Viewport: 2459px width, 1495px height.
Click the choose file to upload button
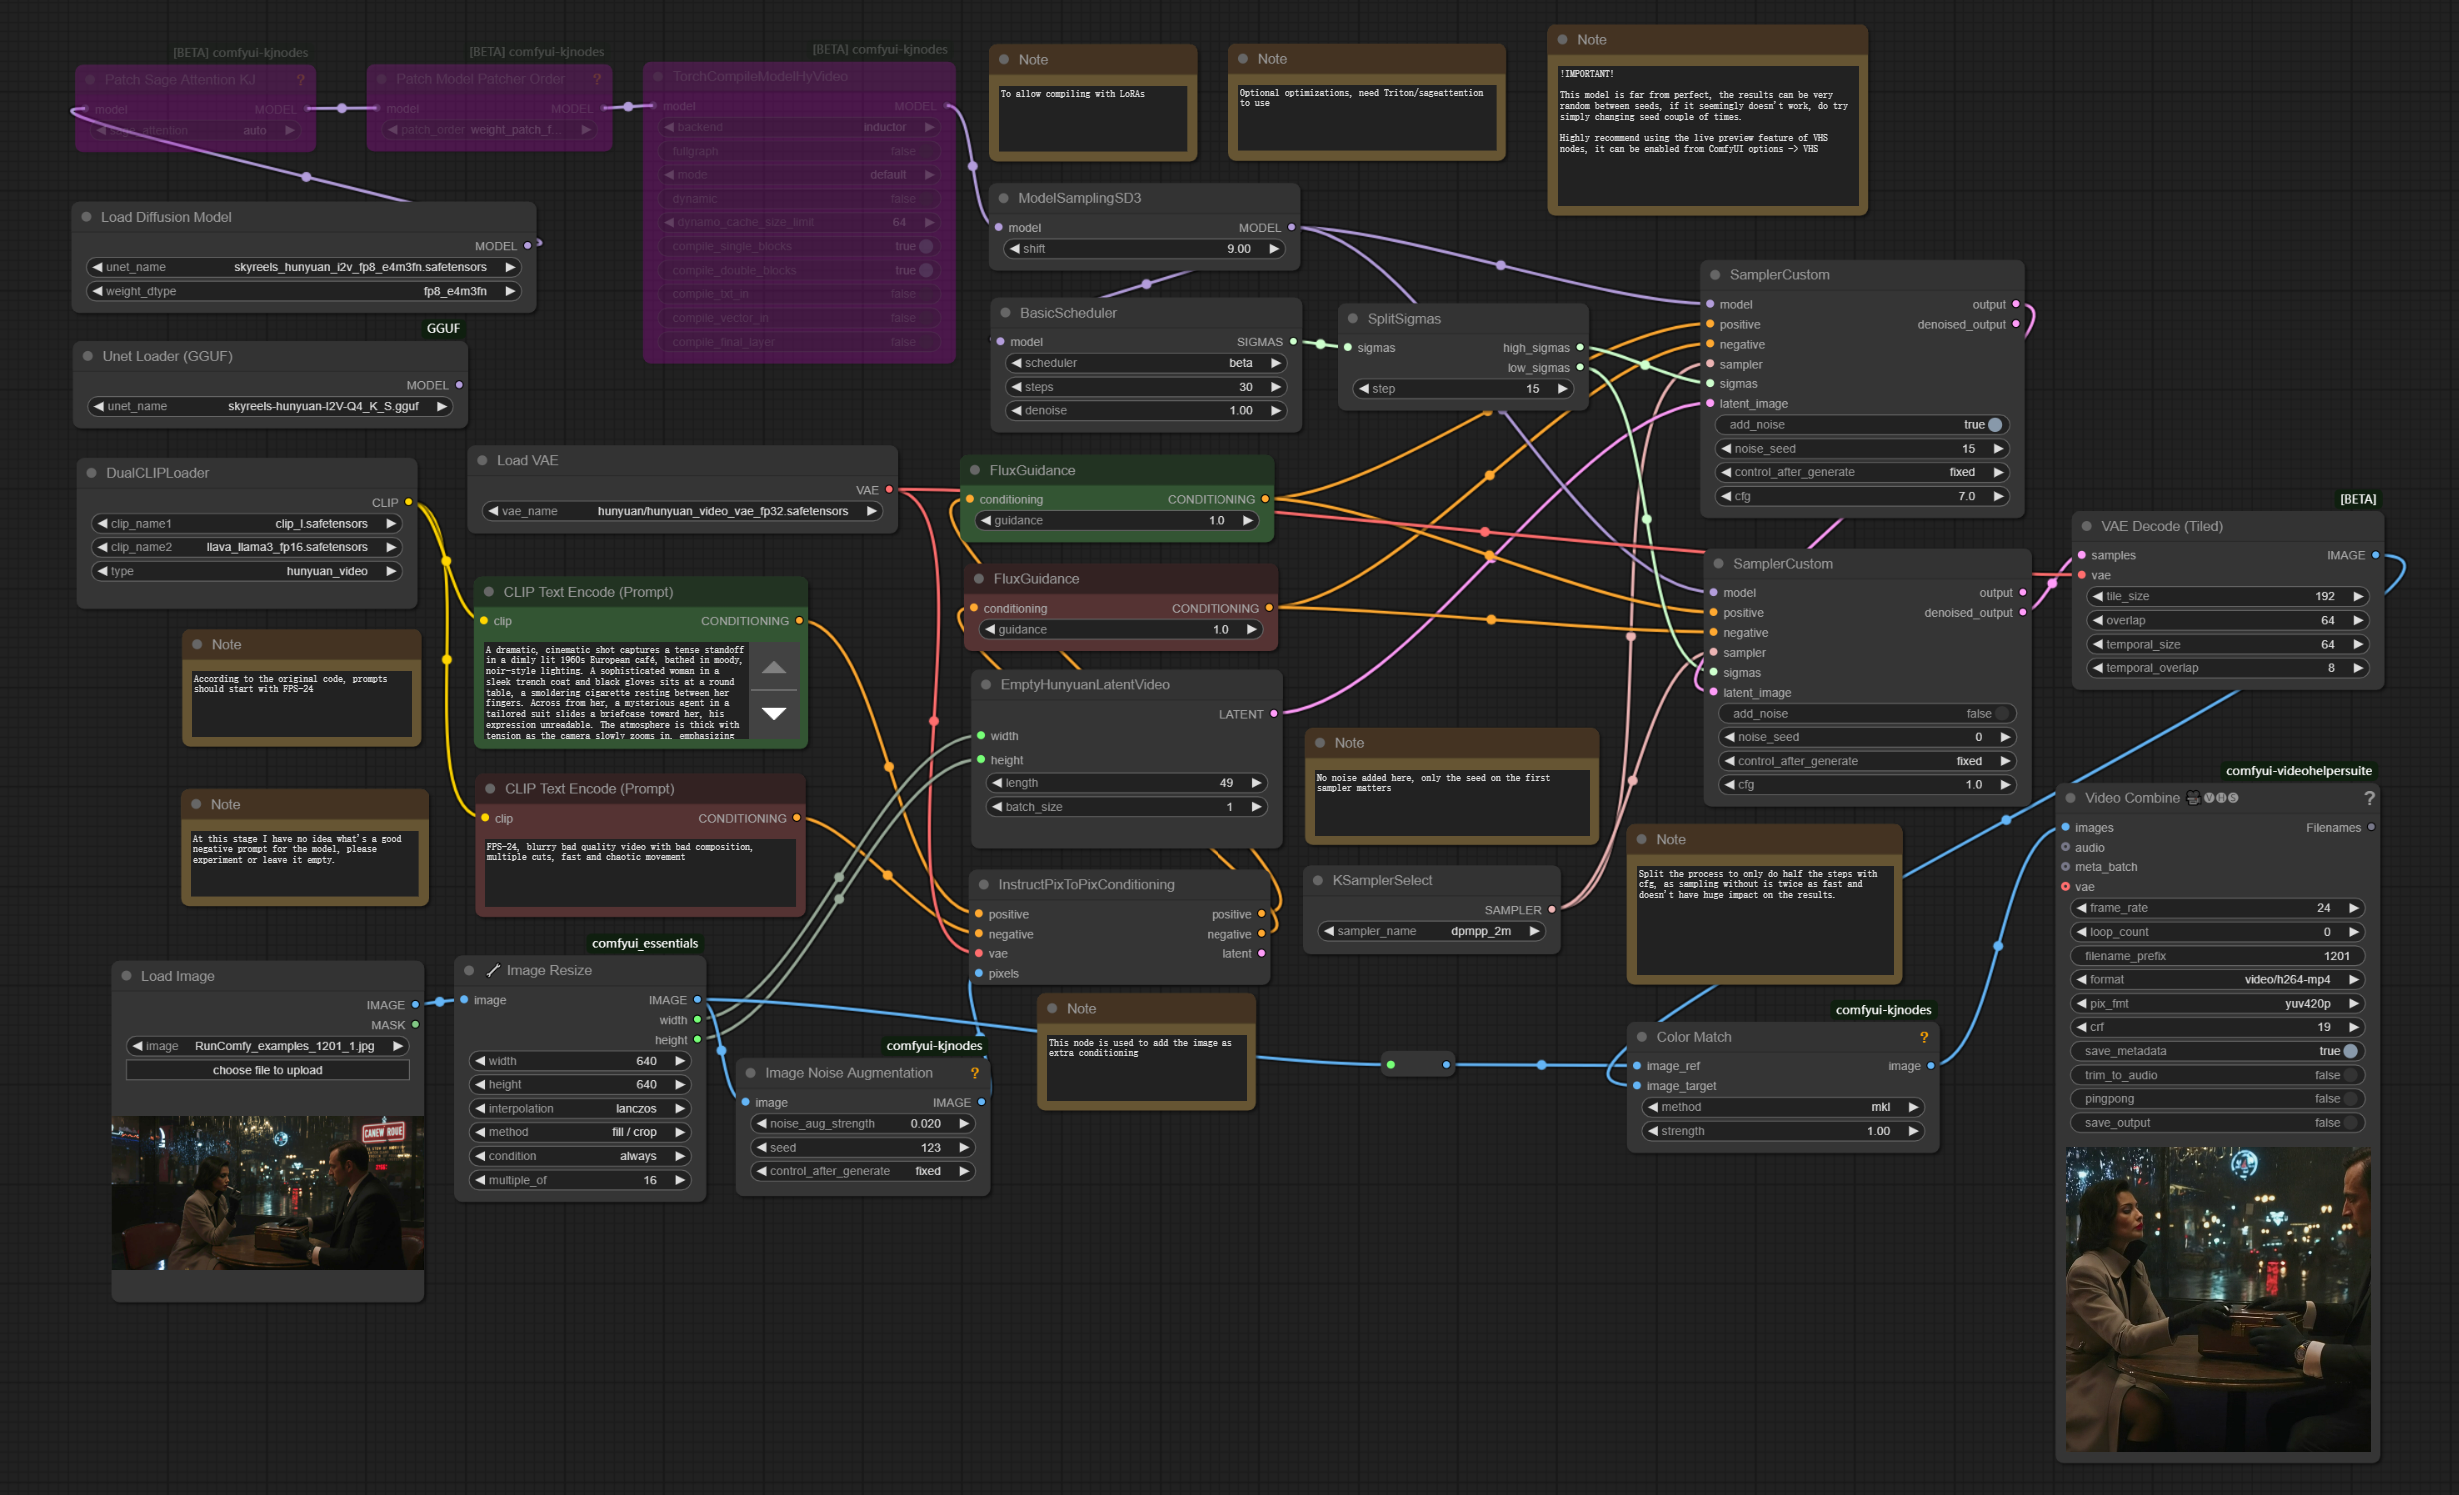click(x=267, y=1070)
